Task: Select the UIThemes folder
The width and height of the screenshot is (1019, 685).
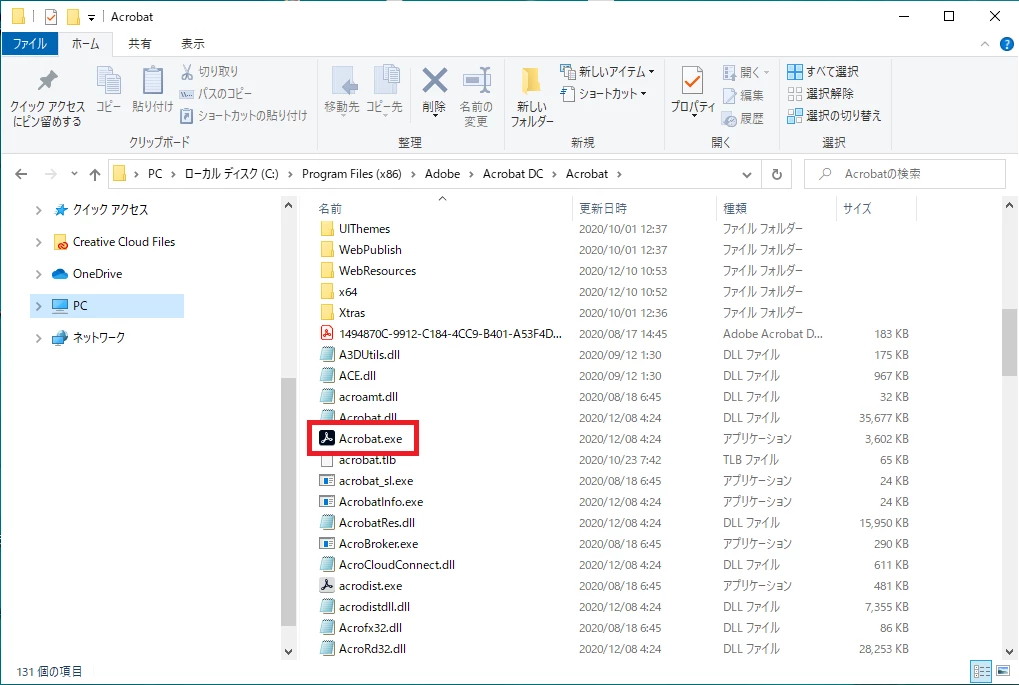Action: tap(364, 229)
